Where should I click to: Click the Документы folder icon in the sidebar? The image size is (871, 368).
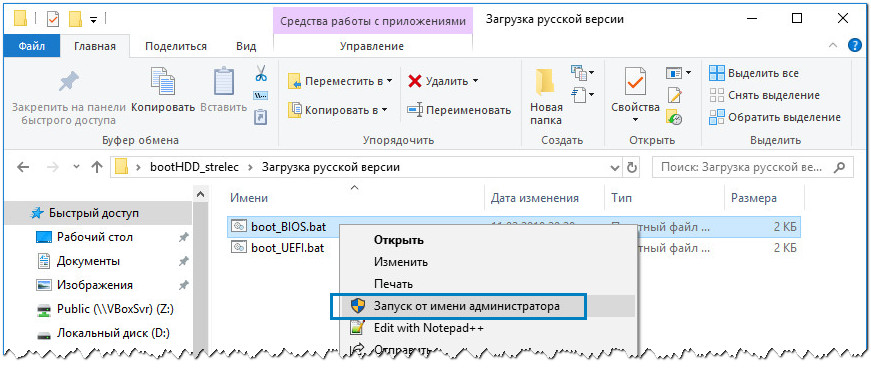tap(44, 261)
